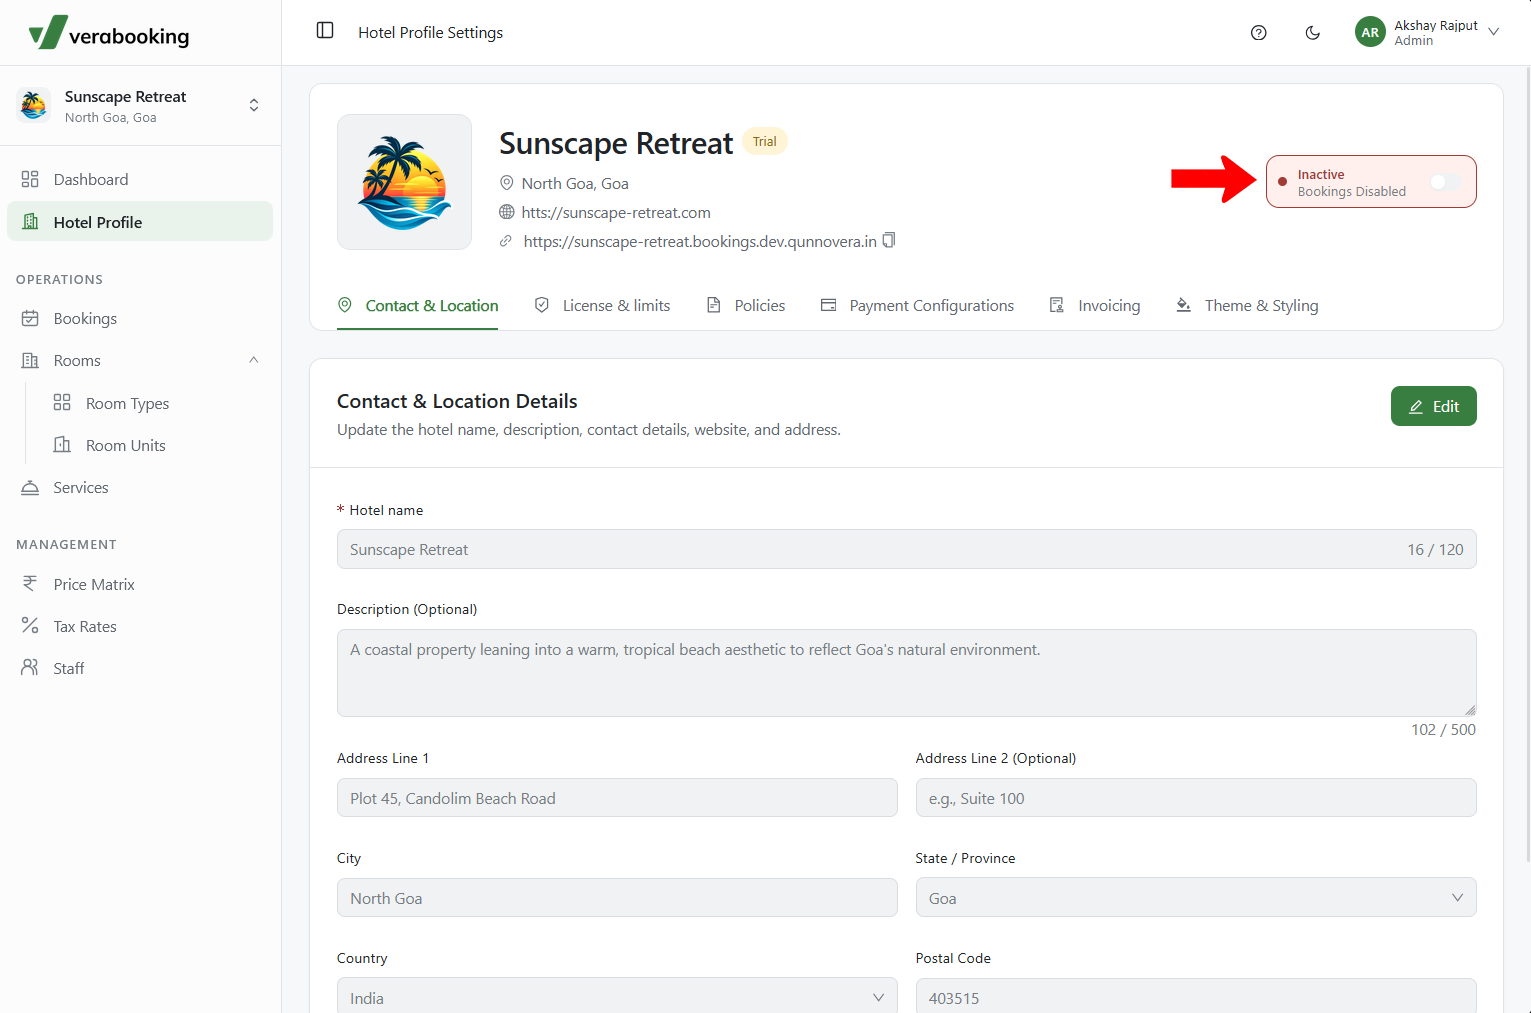Switch to License & limits tab
This screenshot has height=1013, width=1531.
pyautogui.click(x=602, y=306)
